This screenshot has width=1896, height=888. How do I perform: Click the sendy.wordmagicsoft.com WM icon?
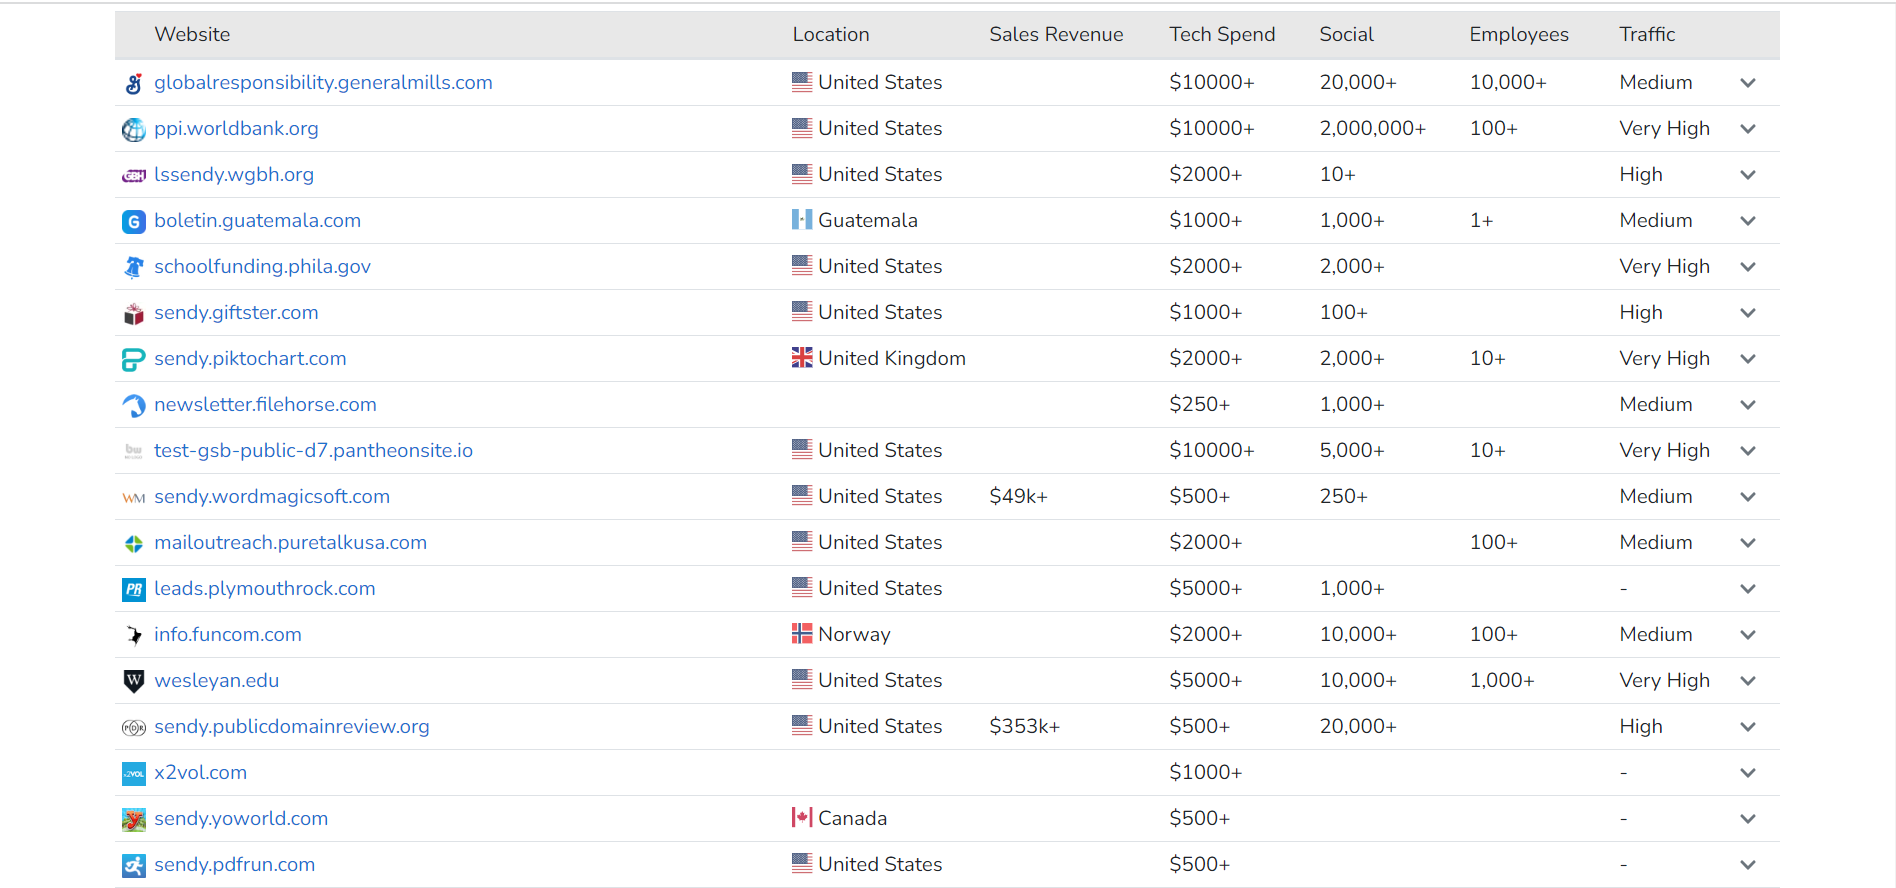[x=133, y=497]
